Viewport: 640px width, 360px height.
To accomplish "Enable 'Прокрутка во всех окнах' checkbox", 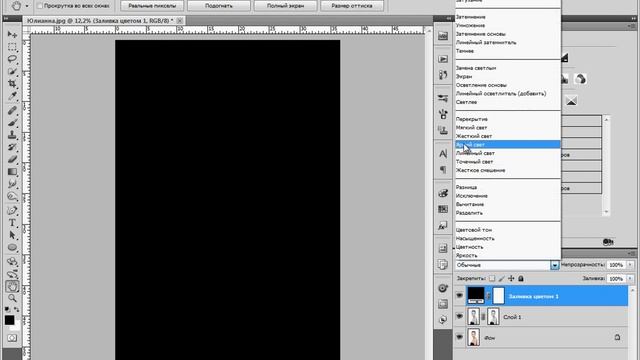I will pyautogui.click(x=40, y=6).
